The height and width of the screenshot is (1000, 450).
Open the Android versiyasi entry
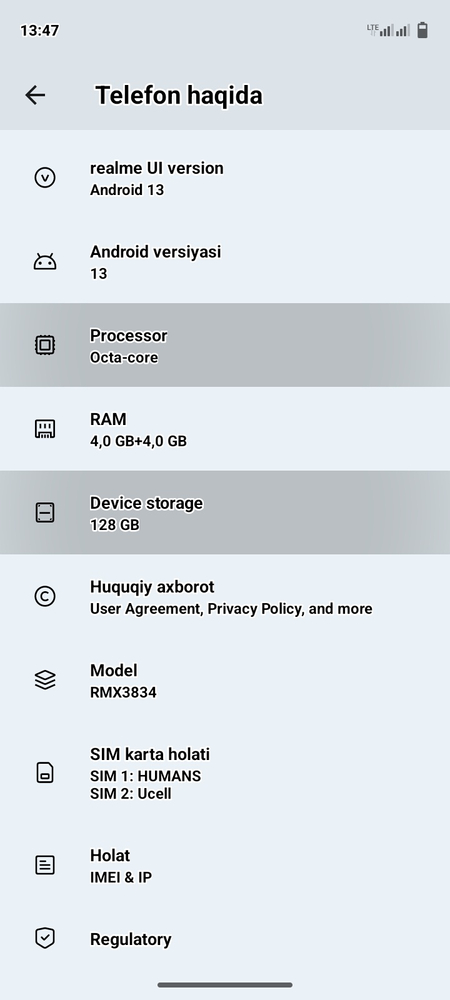(225, 261)
